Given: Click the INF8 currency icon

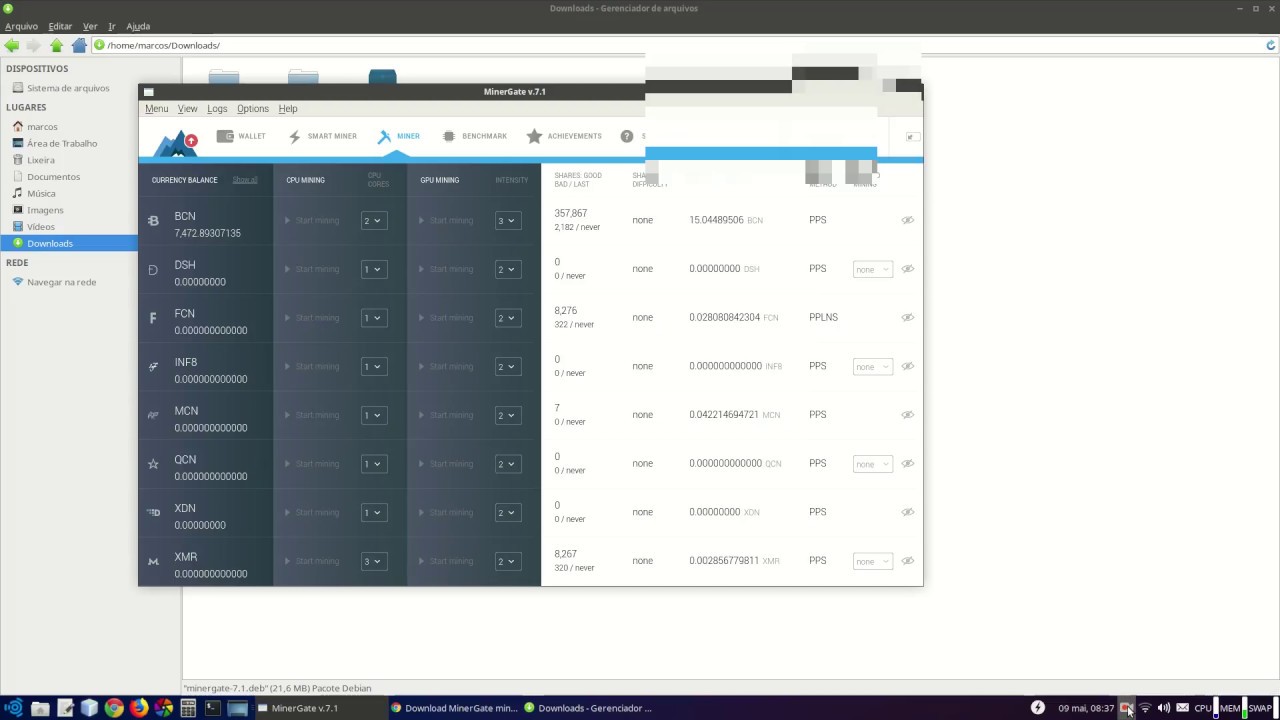Looking at the screenshot, I should click(x=153, y=367).
